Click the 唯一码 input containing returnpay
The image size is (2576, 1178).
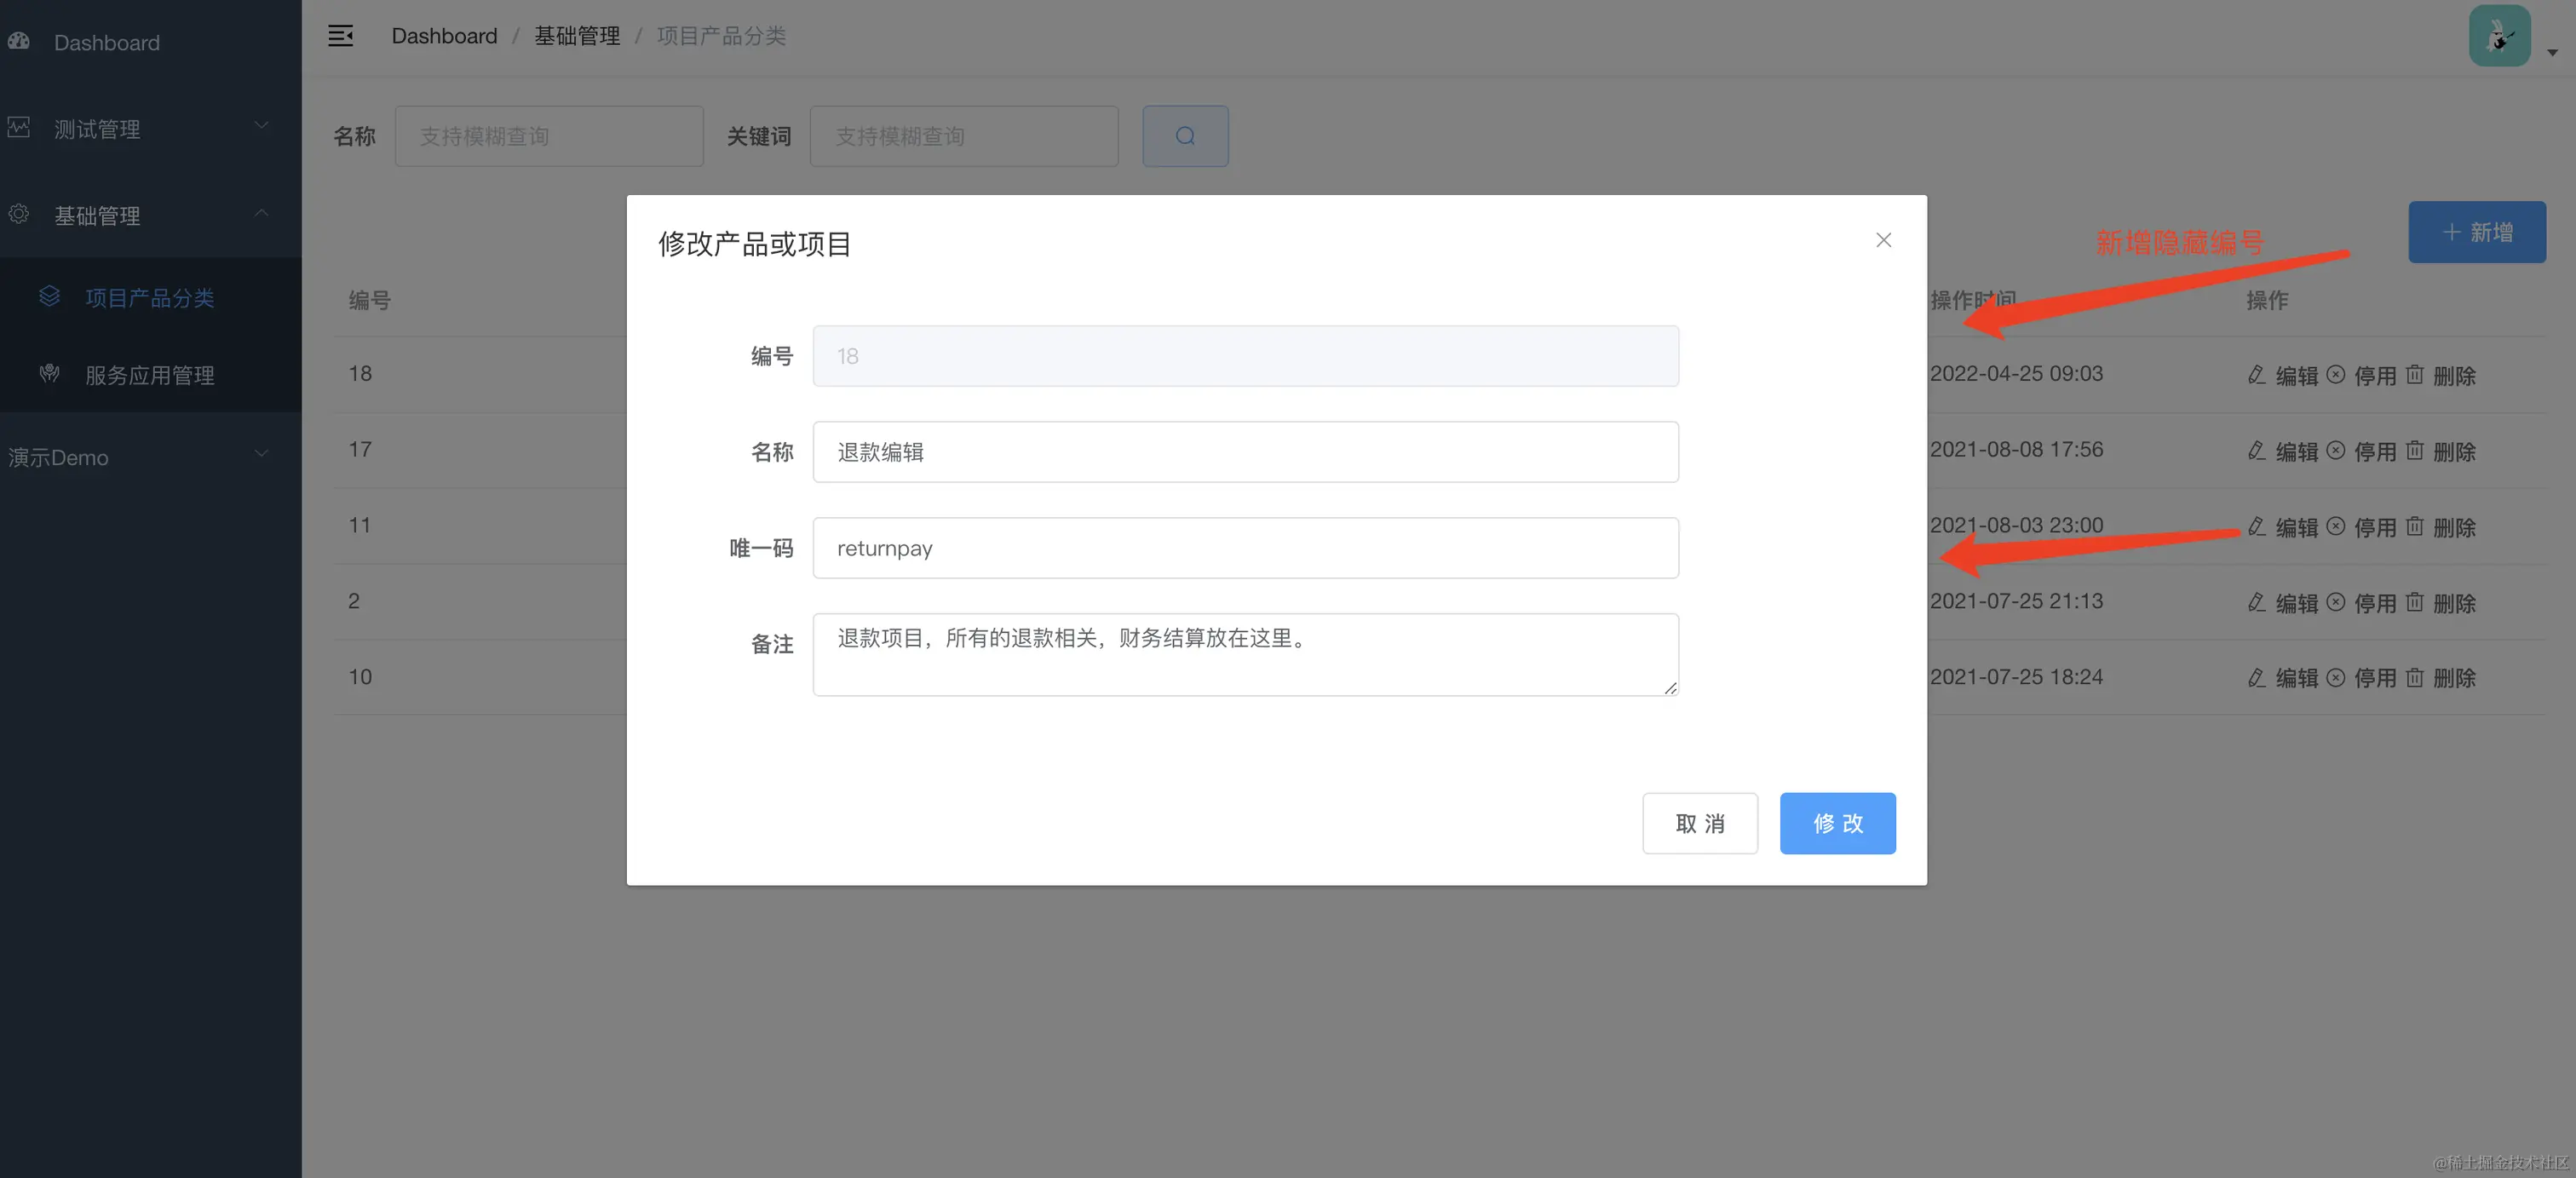pyautogui.click(x=1244, y=548)
